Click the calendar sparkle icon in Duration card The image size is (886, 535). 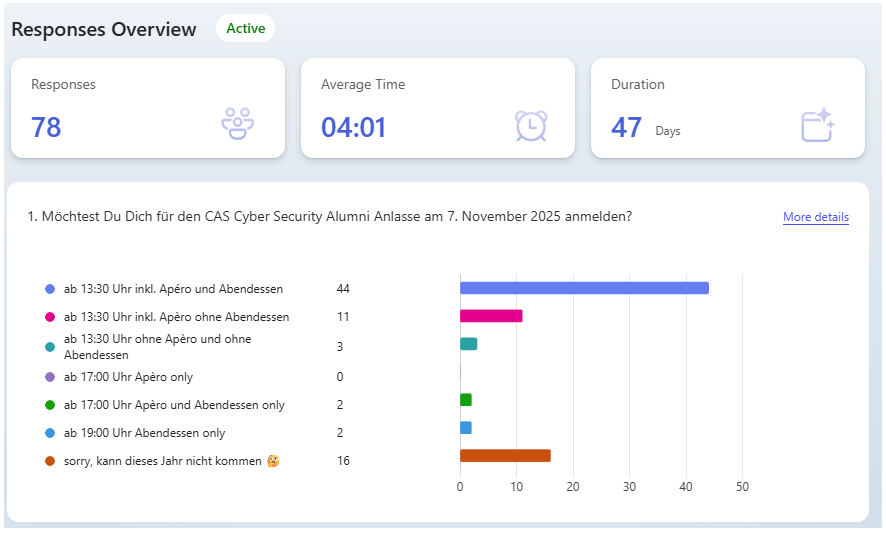(817, 125)
